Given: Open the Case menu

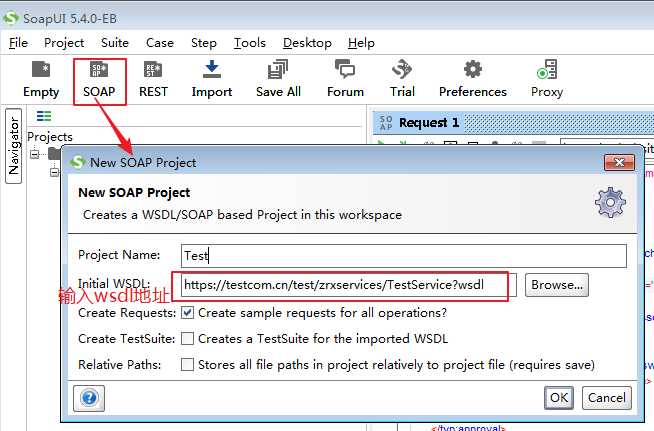Looking at the screenshot, I should point(160,43).
